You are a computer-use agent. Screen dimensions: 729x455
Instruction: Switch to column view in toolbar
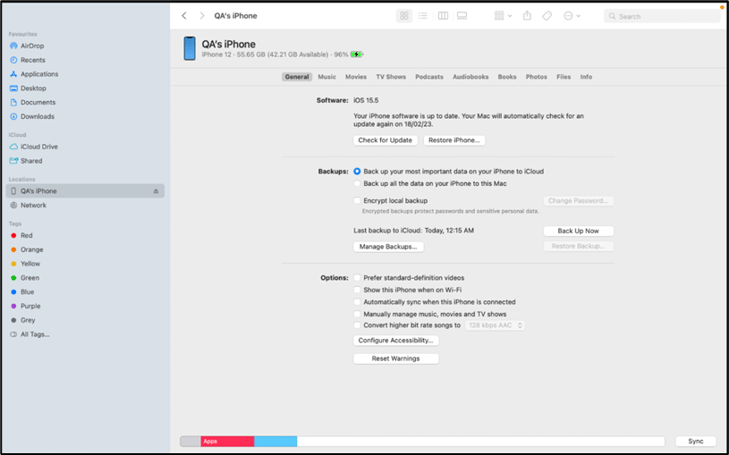[443, 16]
